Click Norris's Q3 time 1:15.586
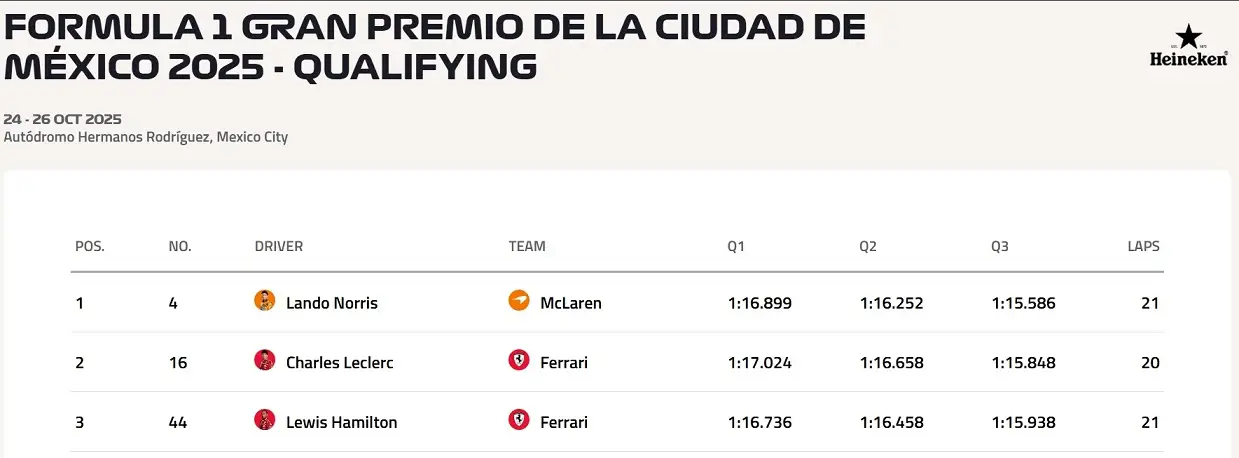The width and height of the screenshot is (1239, 458). 1023,303
